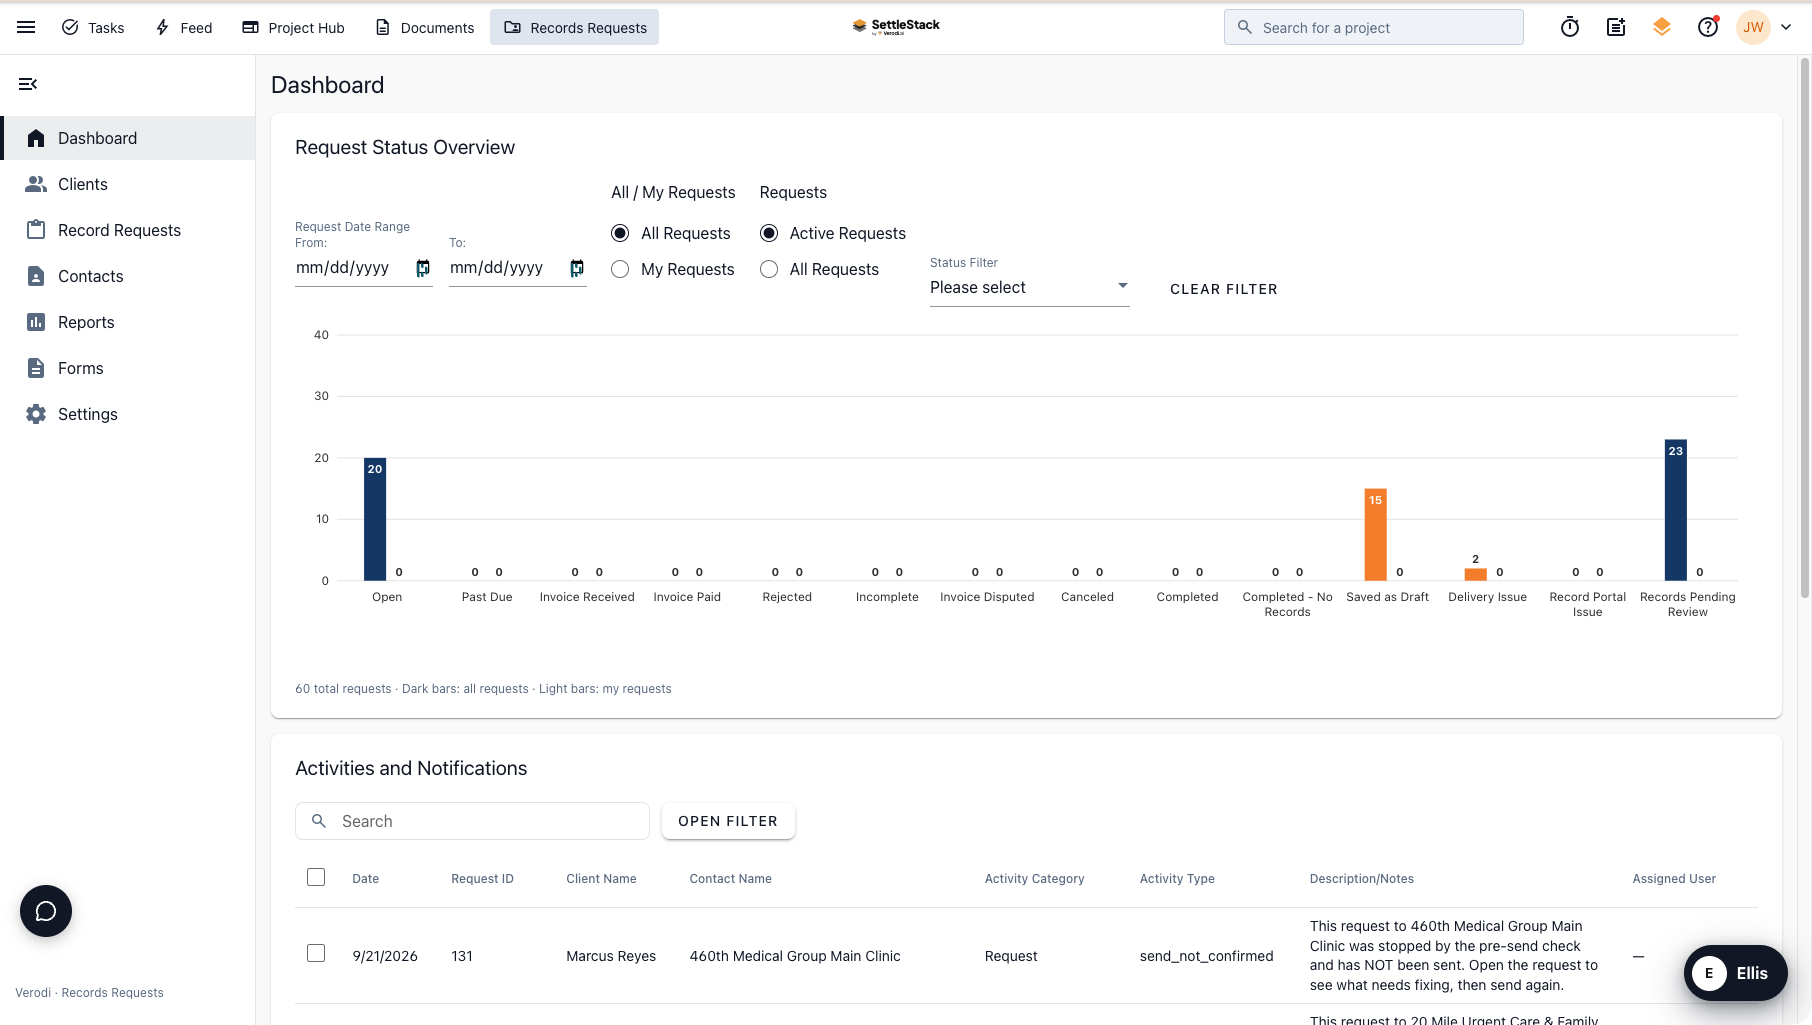Open Record Requests in the sidebar
The height and width of the screenshot is (1025, 1812).
(128, 230)
